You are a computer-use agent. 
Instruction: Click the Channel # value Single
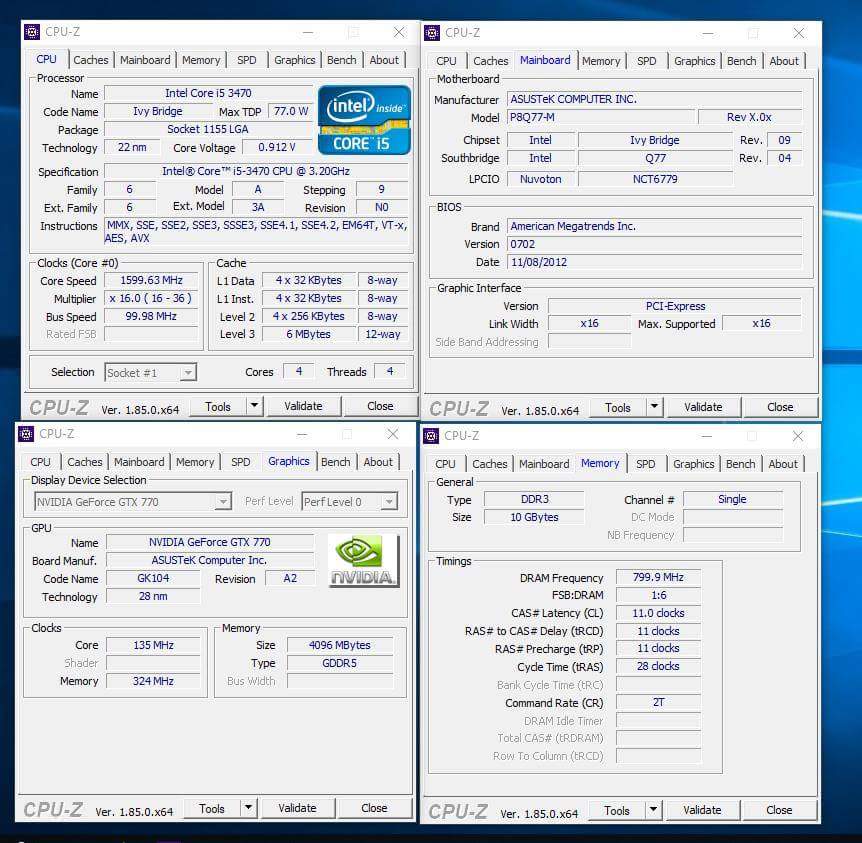click(x=733, y=499)
